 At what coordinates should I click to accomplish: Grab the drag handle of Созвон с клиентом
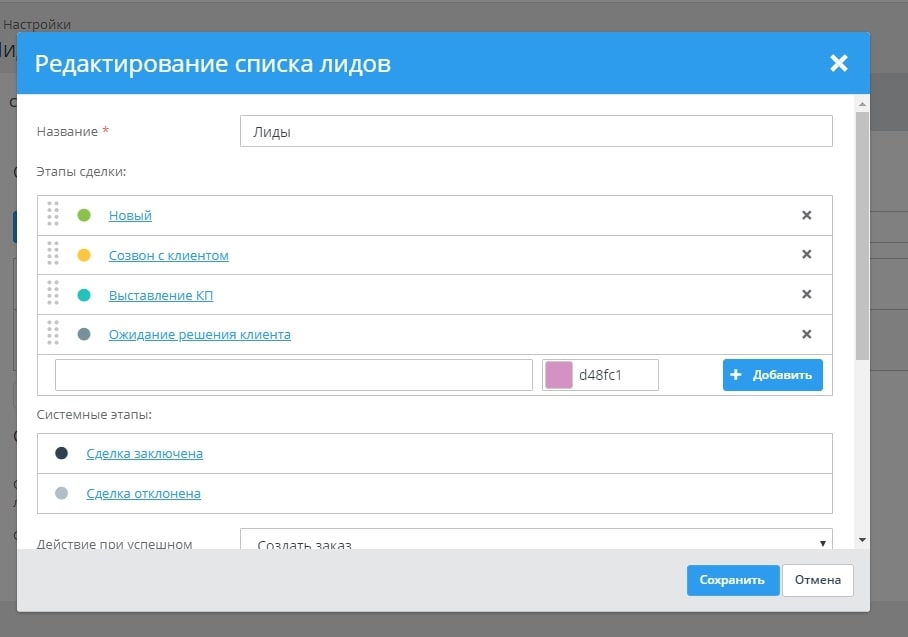click(53, 253)
